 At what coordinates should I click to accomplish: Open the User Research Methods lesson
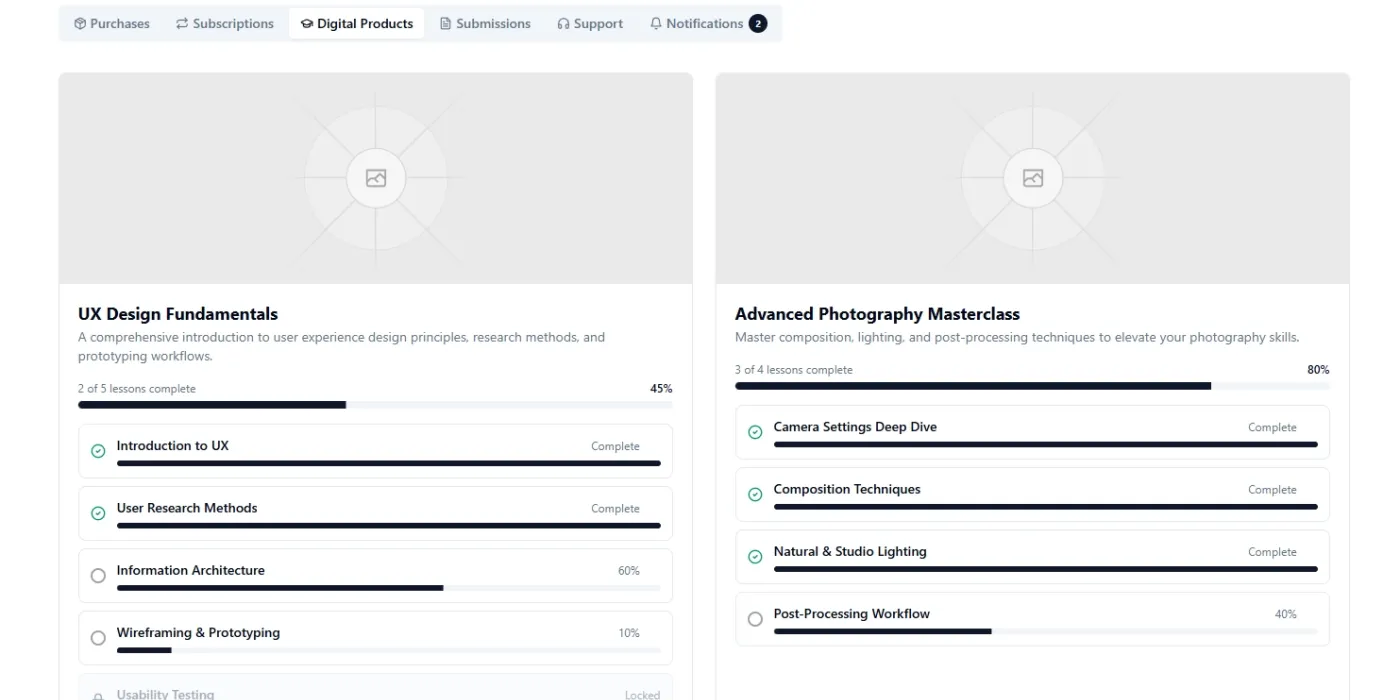[x=375, y=514]
